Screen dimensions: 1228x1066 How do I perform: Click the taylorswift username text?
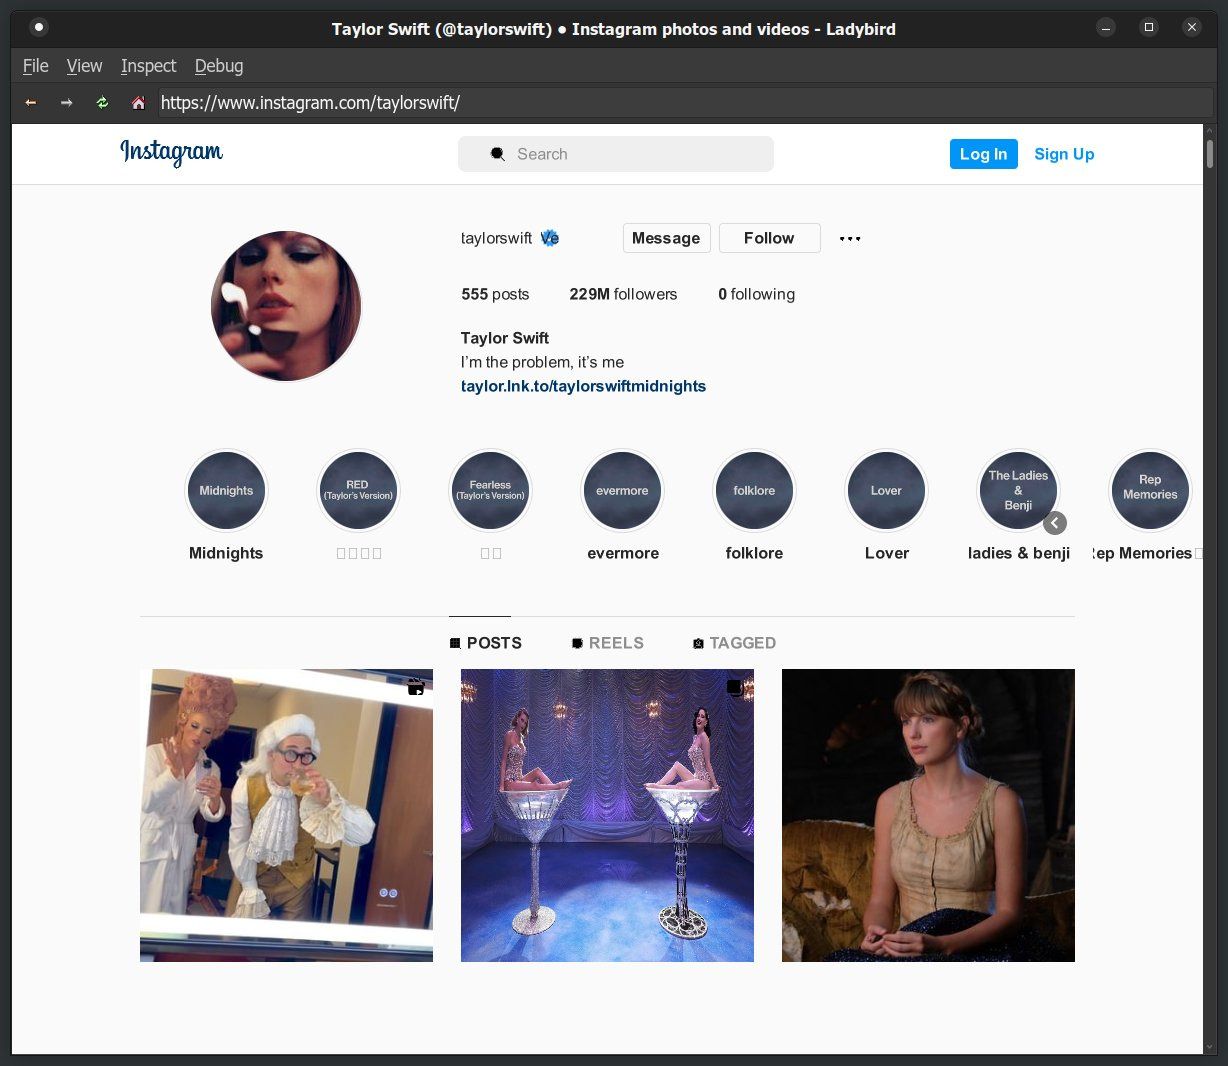click(496, 238)
